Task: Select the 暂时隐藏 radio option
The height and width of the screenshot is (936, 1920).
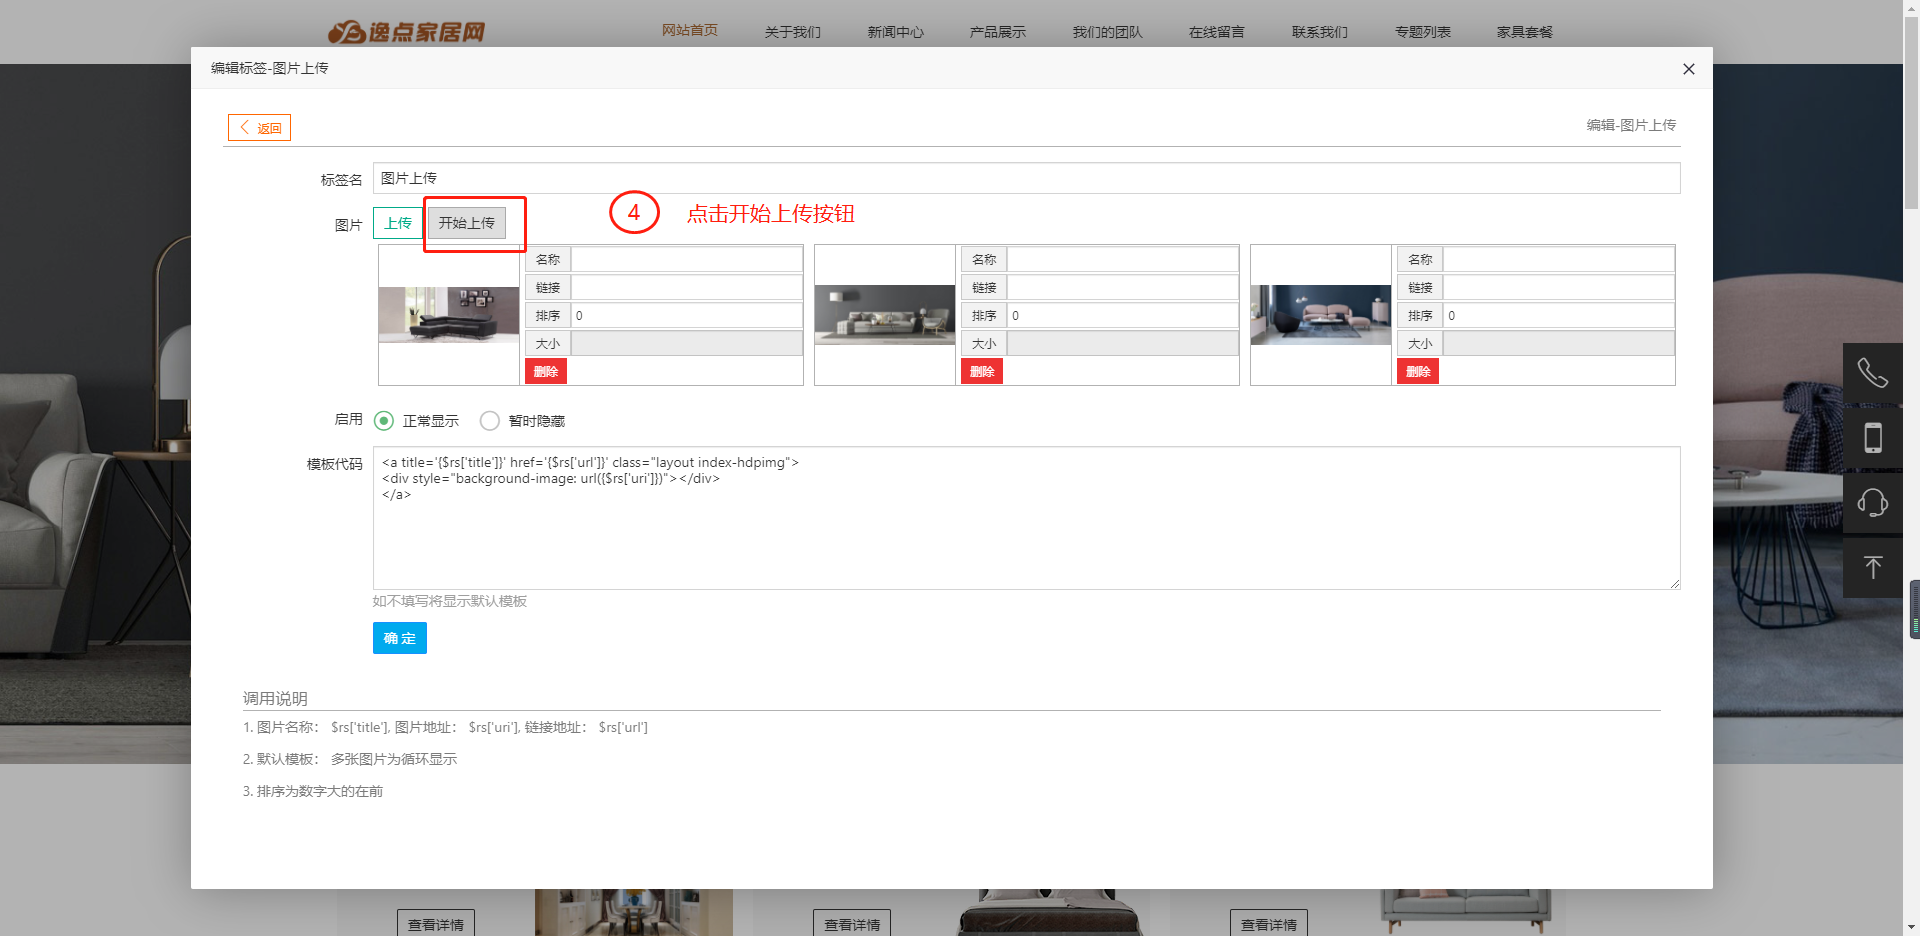Action: point(522,421)
